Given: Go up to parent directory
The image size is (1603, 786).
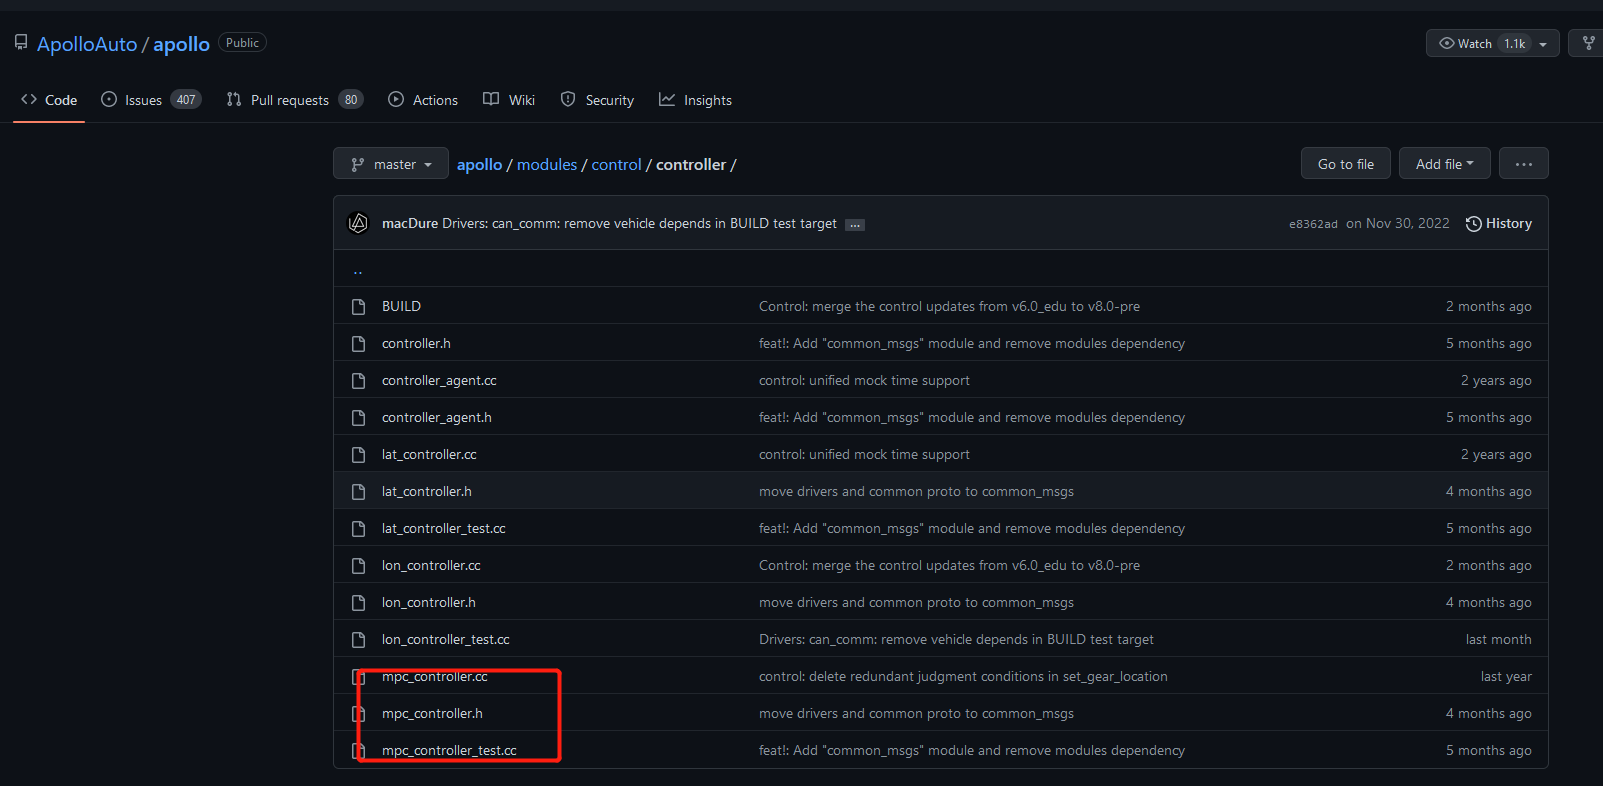Looking at the screenshot, I should (358, 269).
